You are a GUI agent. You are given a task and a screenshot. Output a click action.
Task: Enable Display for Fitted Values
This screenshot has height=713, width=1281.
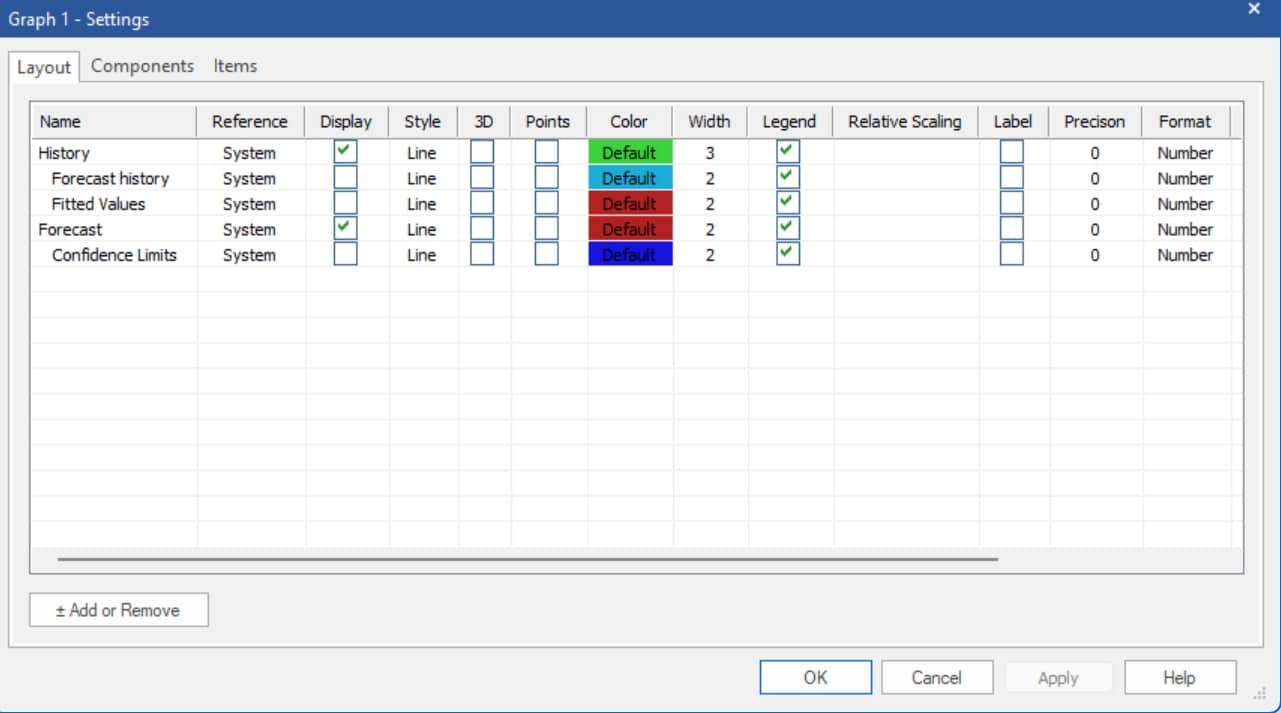click(x=345, y=203)
